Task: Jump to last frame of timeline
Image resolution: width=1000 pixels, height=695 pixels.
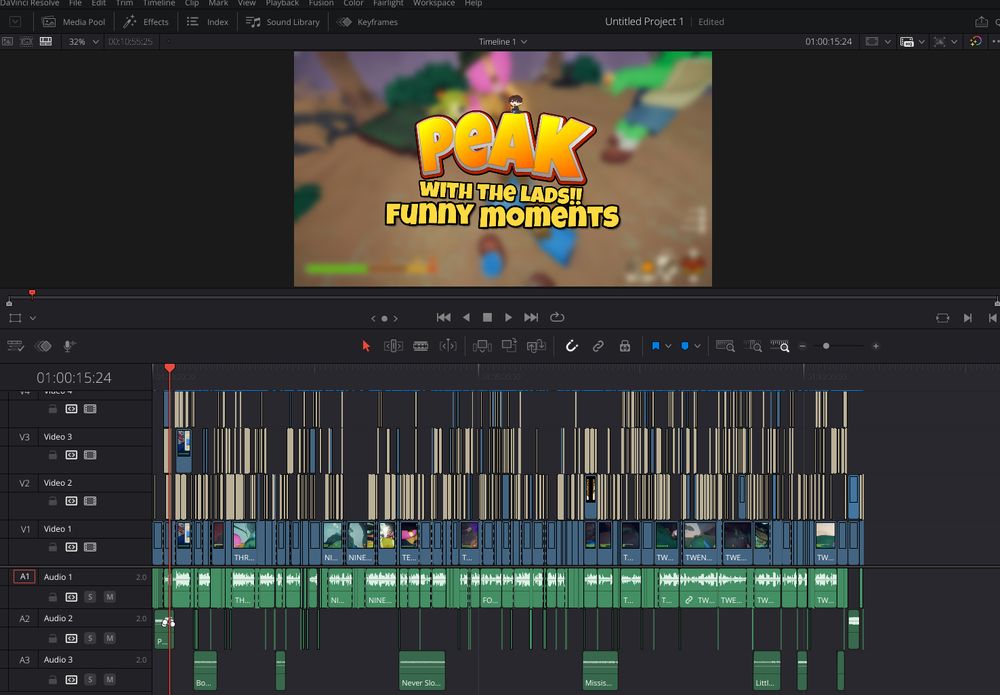Action: point(531,318)
